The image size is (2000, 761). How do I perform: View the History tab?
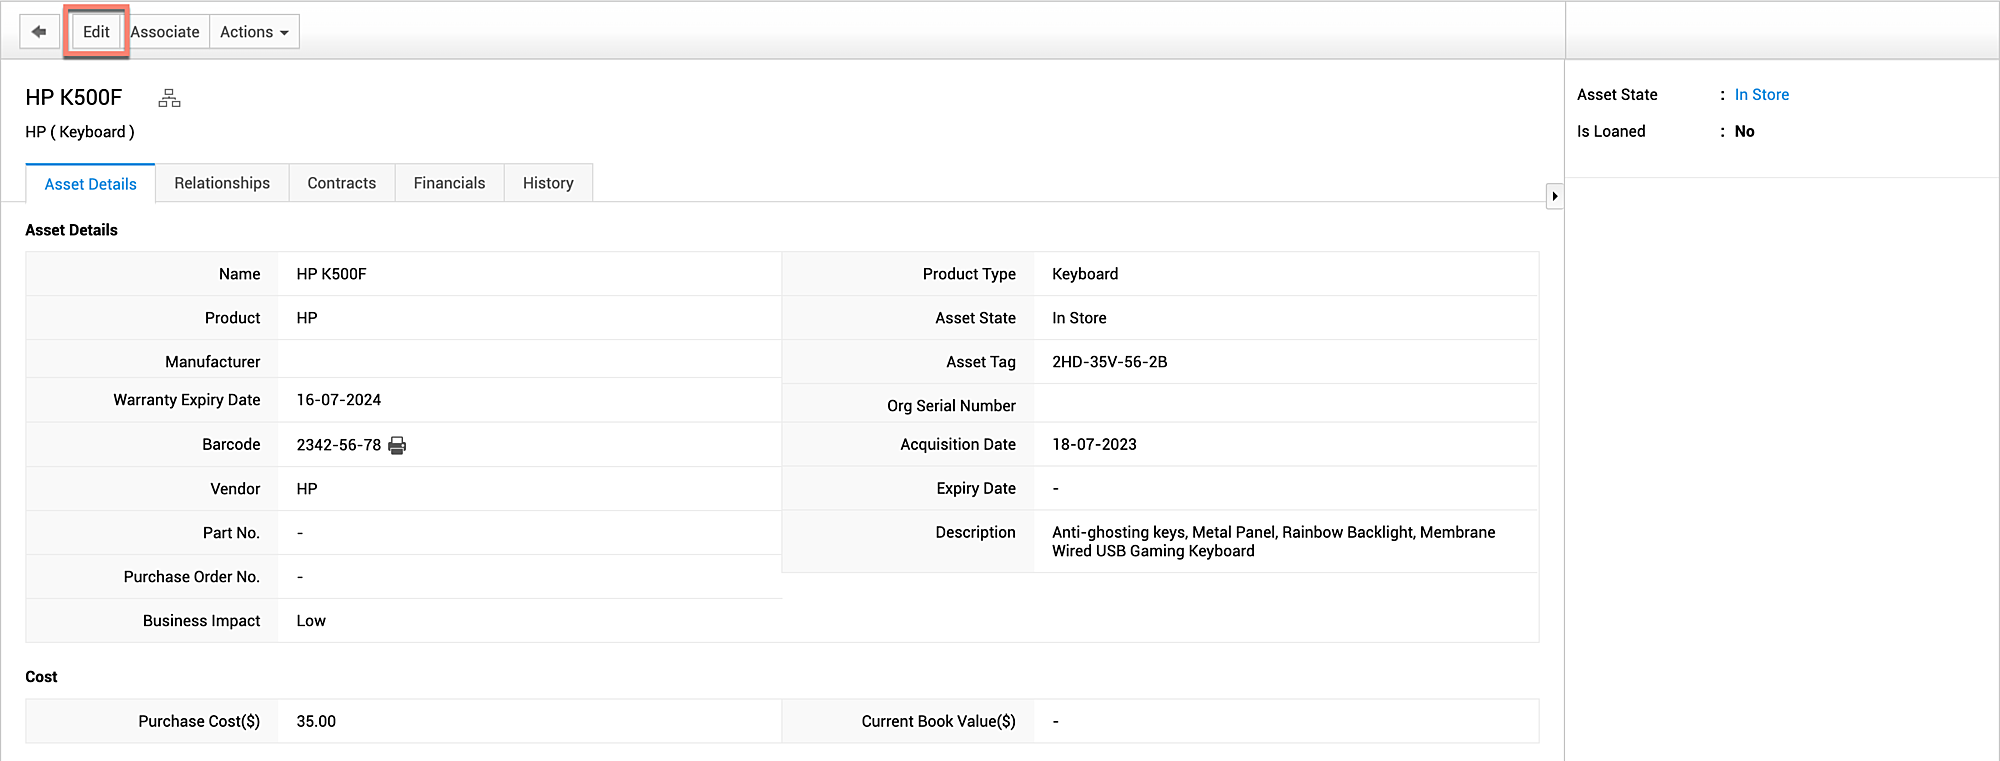pyautogui.click(x=548, y=183)
